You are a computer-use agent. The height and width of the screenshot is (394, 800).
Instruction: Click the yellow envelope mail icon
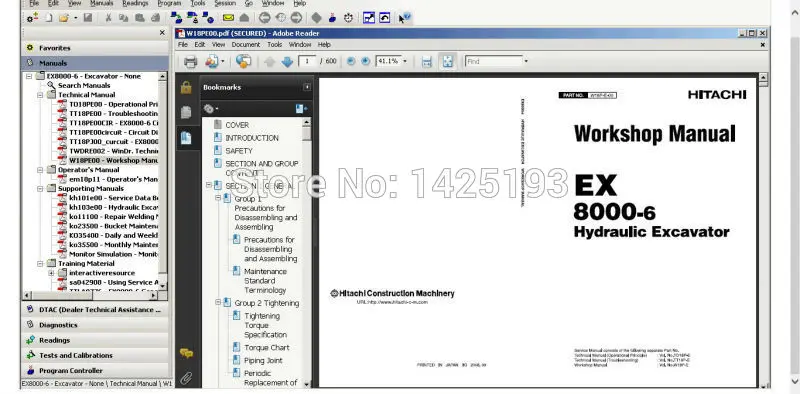click(x=228, y=18)
